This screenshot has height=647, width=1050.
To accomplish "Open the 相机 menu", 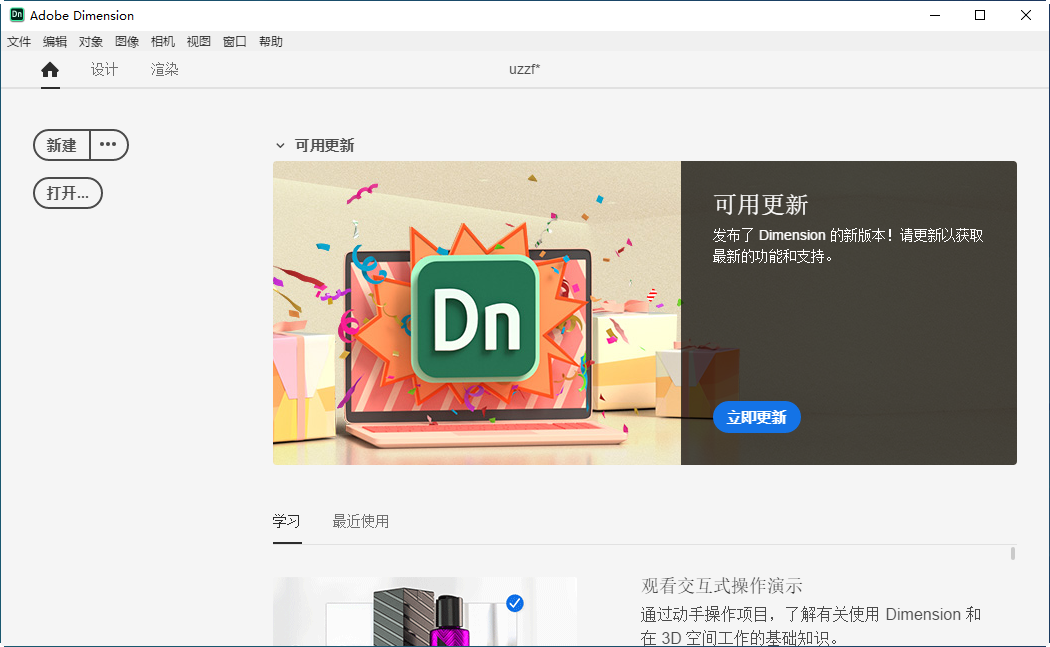I will click(162, 41).
